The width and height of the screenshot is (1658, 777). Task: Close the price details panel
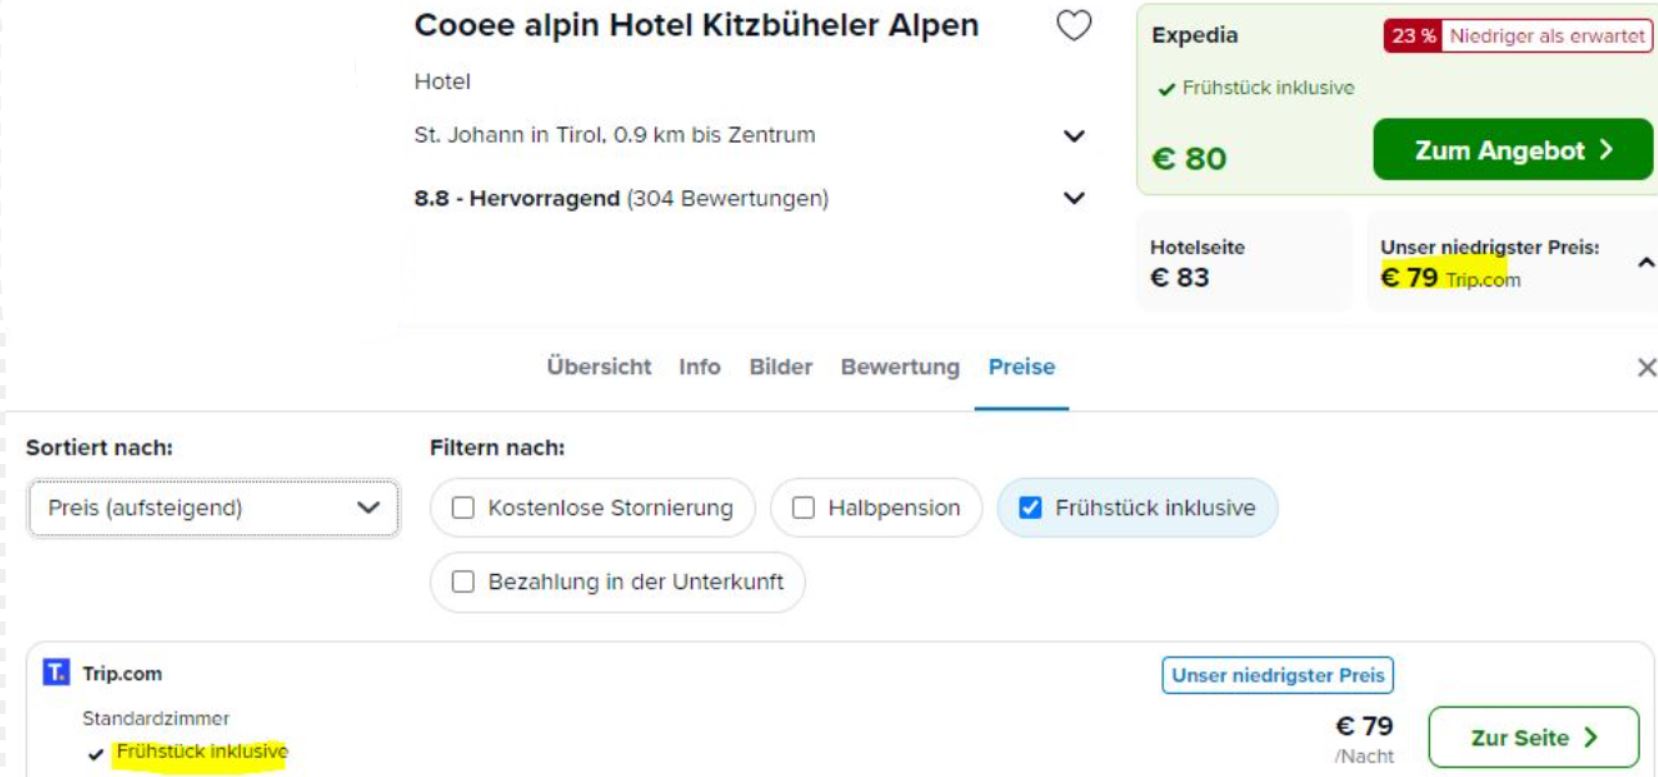click(x=1646, y=367)
